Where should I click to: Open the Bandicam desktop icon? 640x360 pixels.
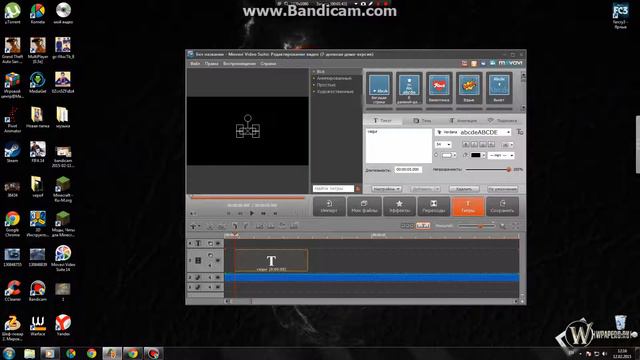coord(38,291)
